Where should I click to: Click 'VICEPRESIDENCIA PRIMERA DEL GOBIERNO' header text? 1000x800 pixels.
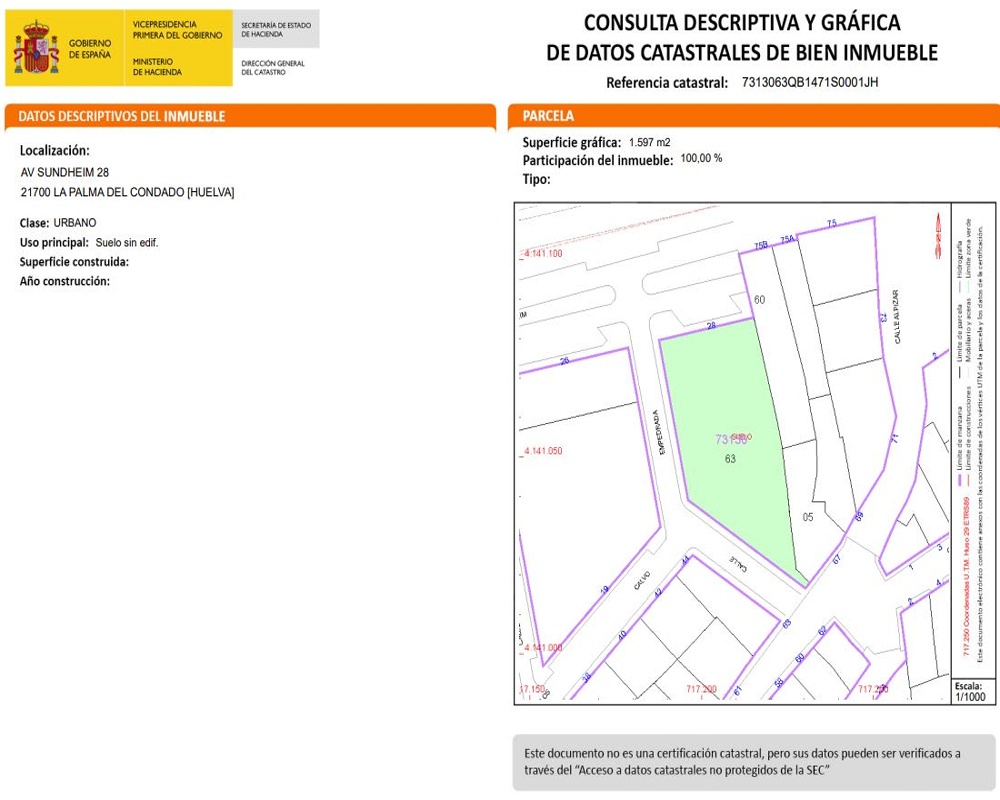(x=177, y=29)
